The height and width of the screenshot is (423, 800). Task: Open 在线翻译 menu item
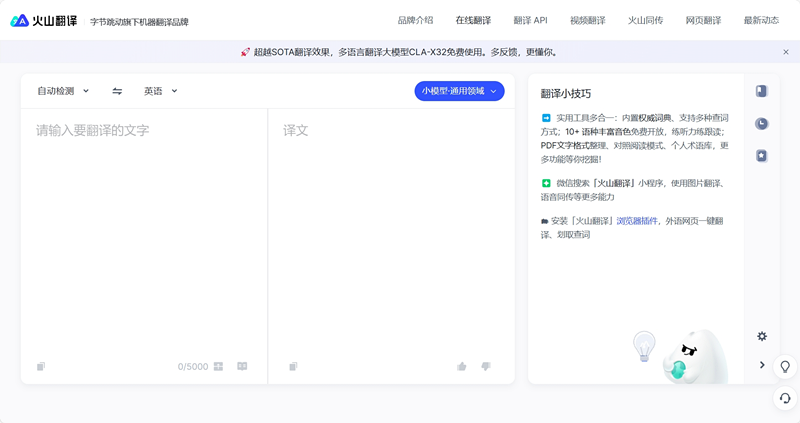pyautogui.click(x=473, y=20)
